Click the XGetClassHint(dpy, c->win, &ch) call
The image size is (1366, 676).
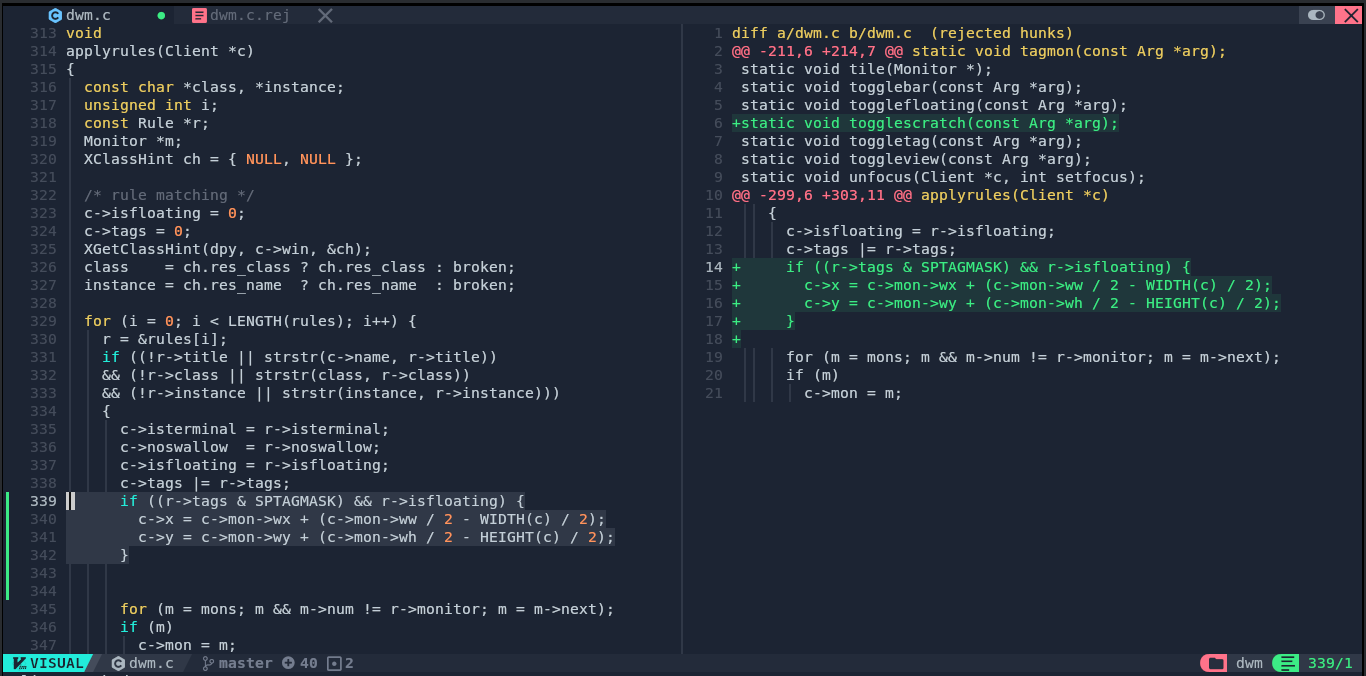228,249
